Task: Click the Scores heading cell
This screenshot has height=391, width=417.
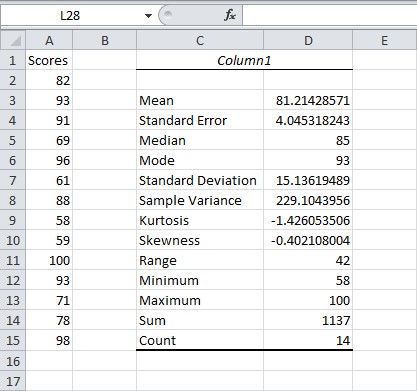Action: click(x=49, y=60)
